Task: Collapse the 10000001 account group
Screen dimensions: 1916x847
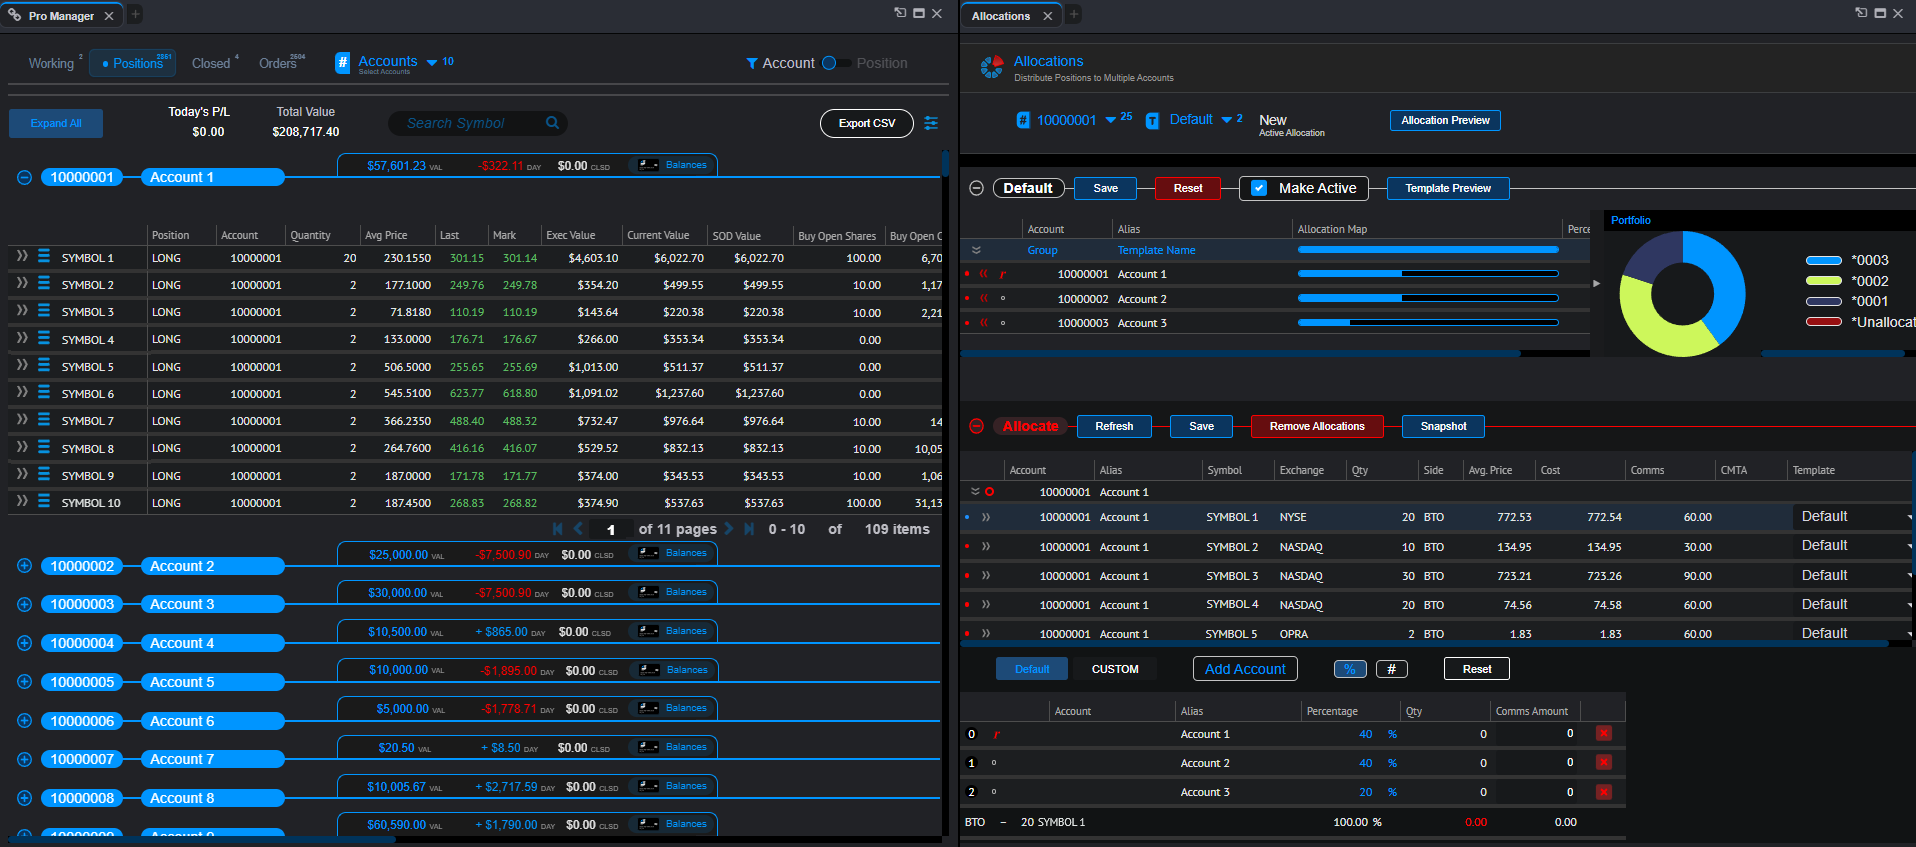Action: pos(25,177)
